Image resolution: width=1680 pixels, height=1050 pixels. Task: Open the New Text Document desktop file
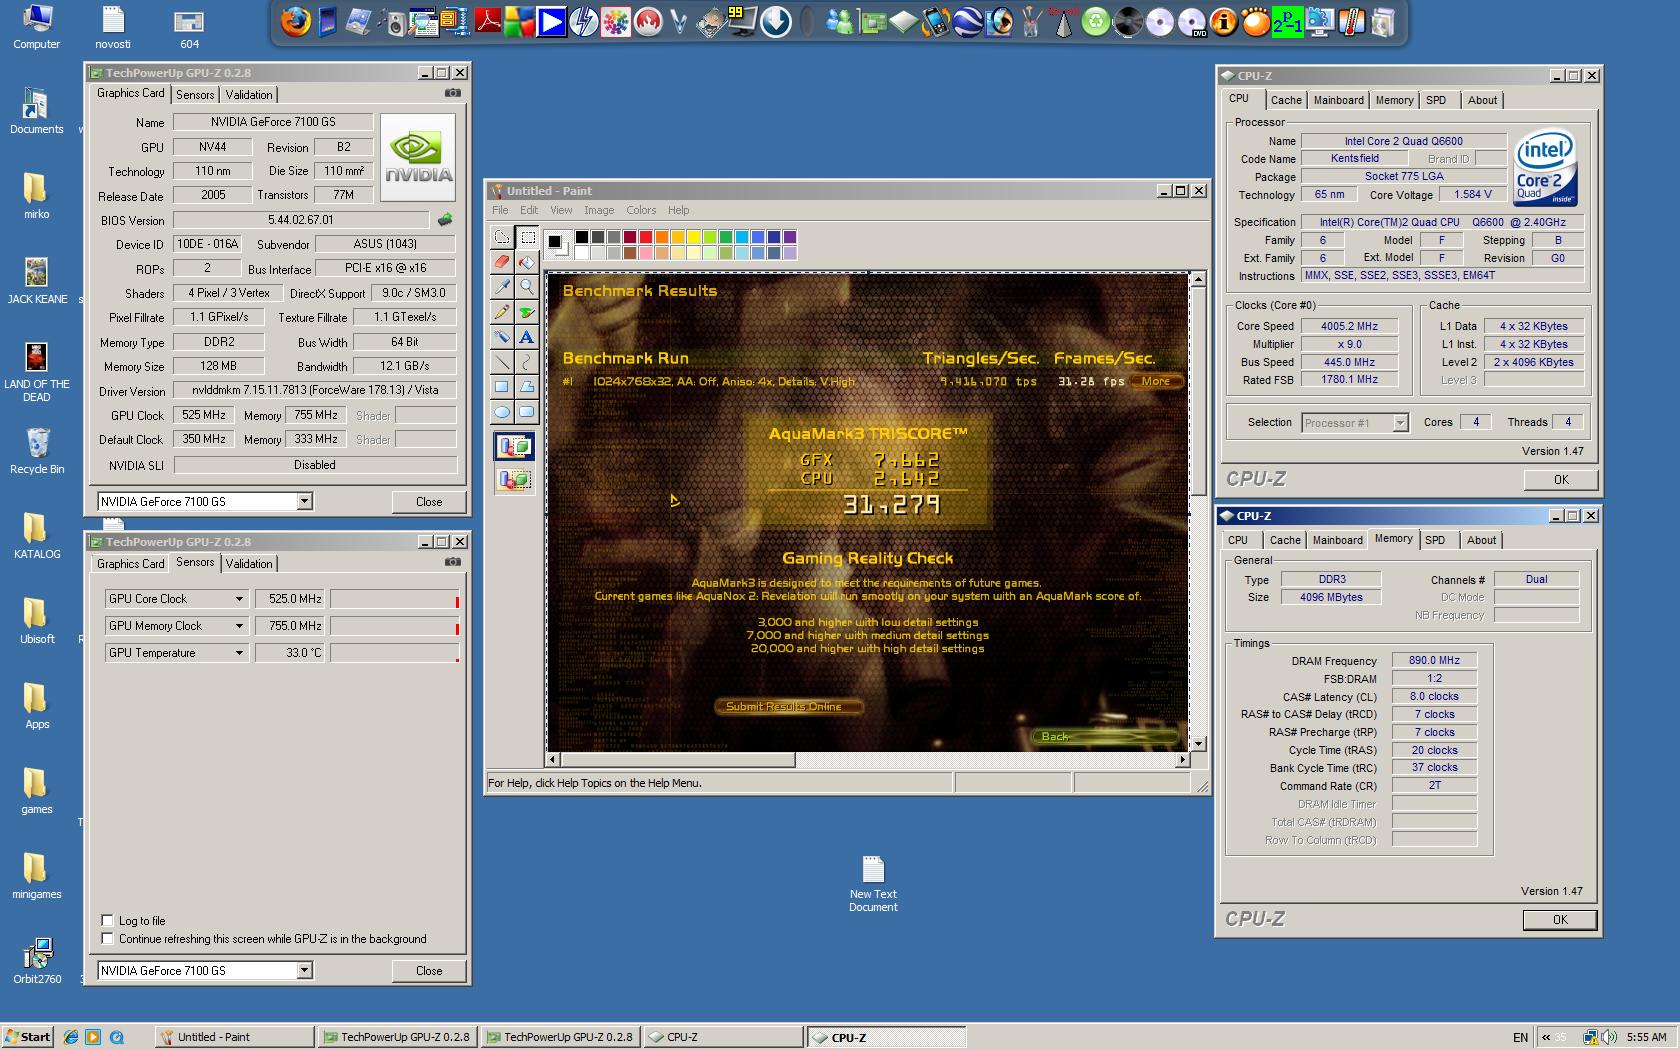click(873, 884)
